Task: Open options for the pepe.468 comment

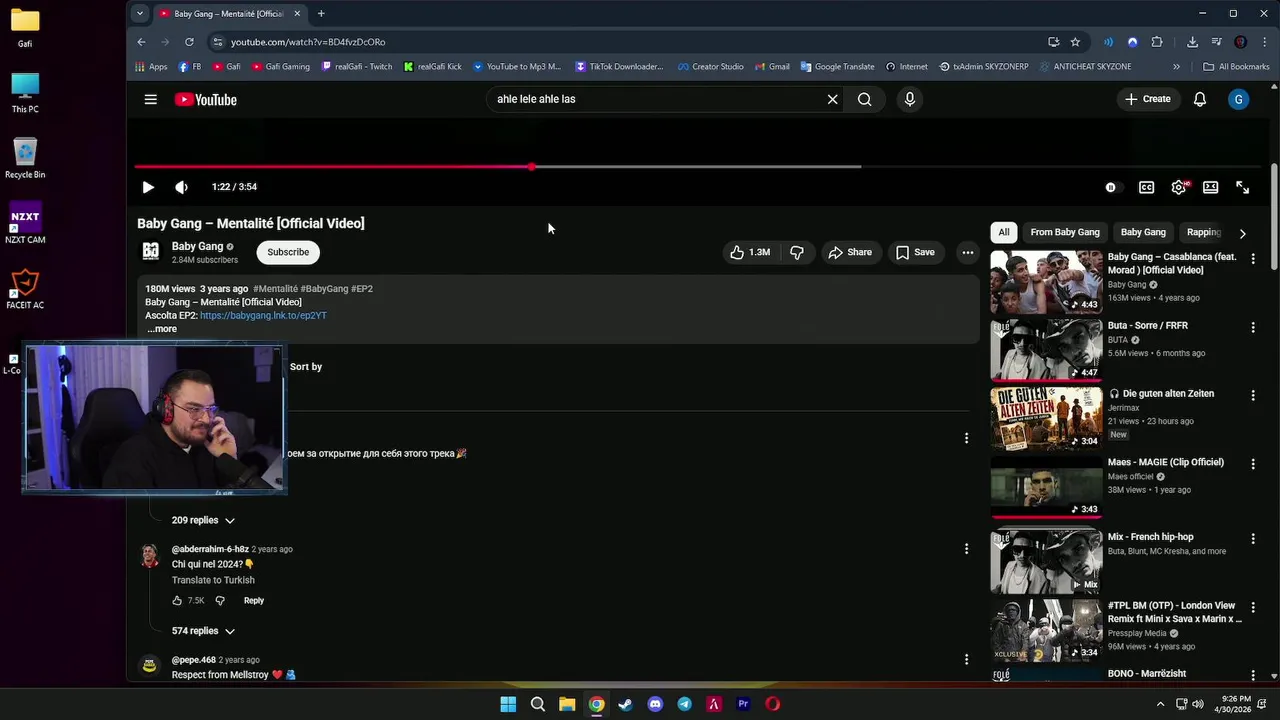Action: coord(966,659)
